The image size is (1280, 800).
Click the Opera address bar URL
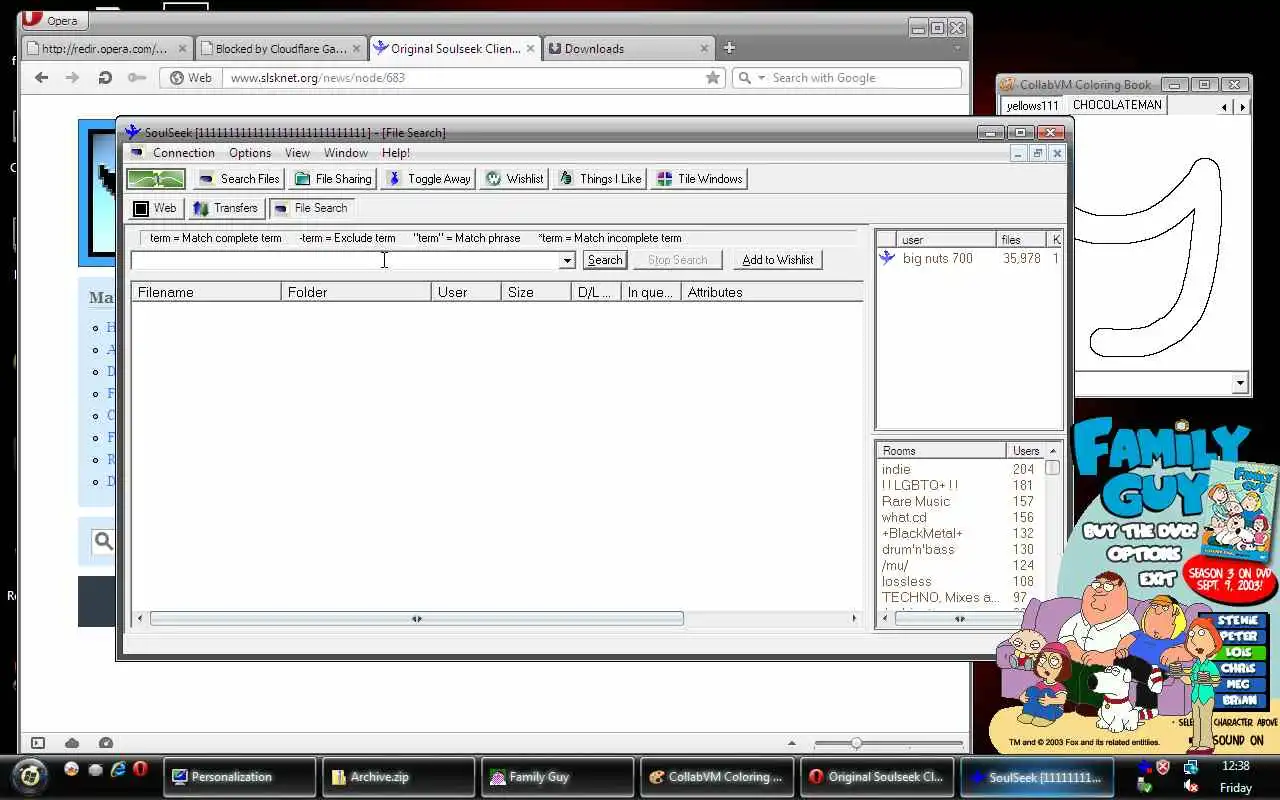[317, 77]
